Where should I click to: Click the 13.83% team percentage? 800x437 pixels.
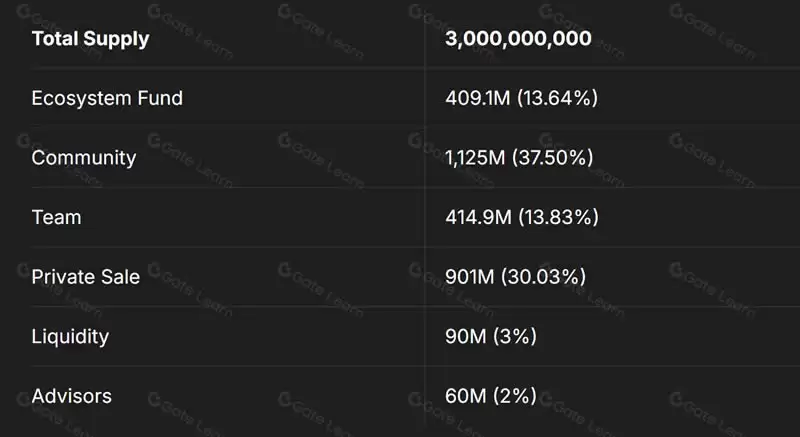557,217
